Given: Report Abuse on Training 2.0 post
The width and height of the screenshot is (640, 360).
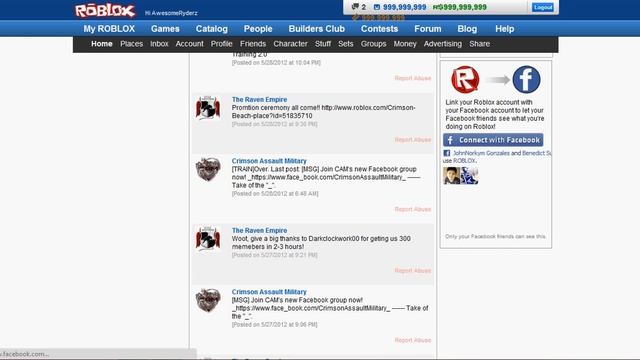Looking at the screenshot, I should coord(413,78).
